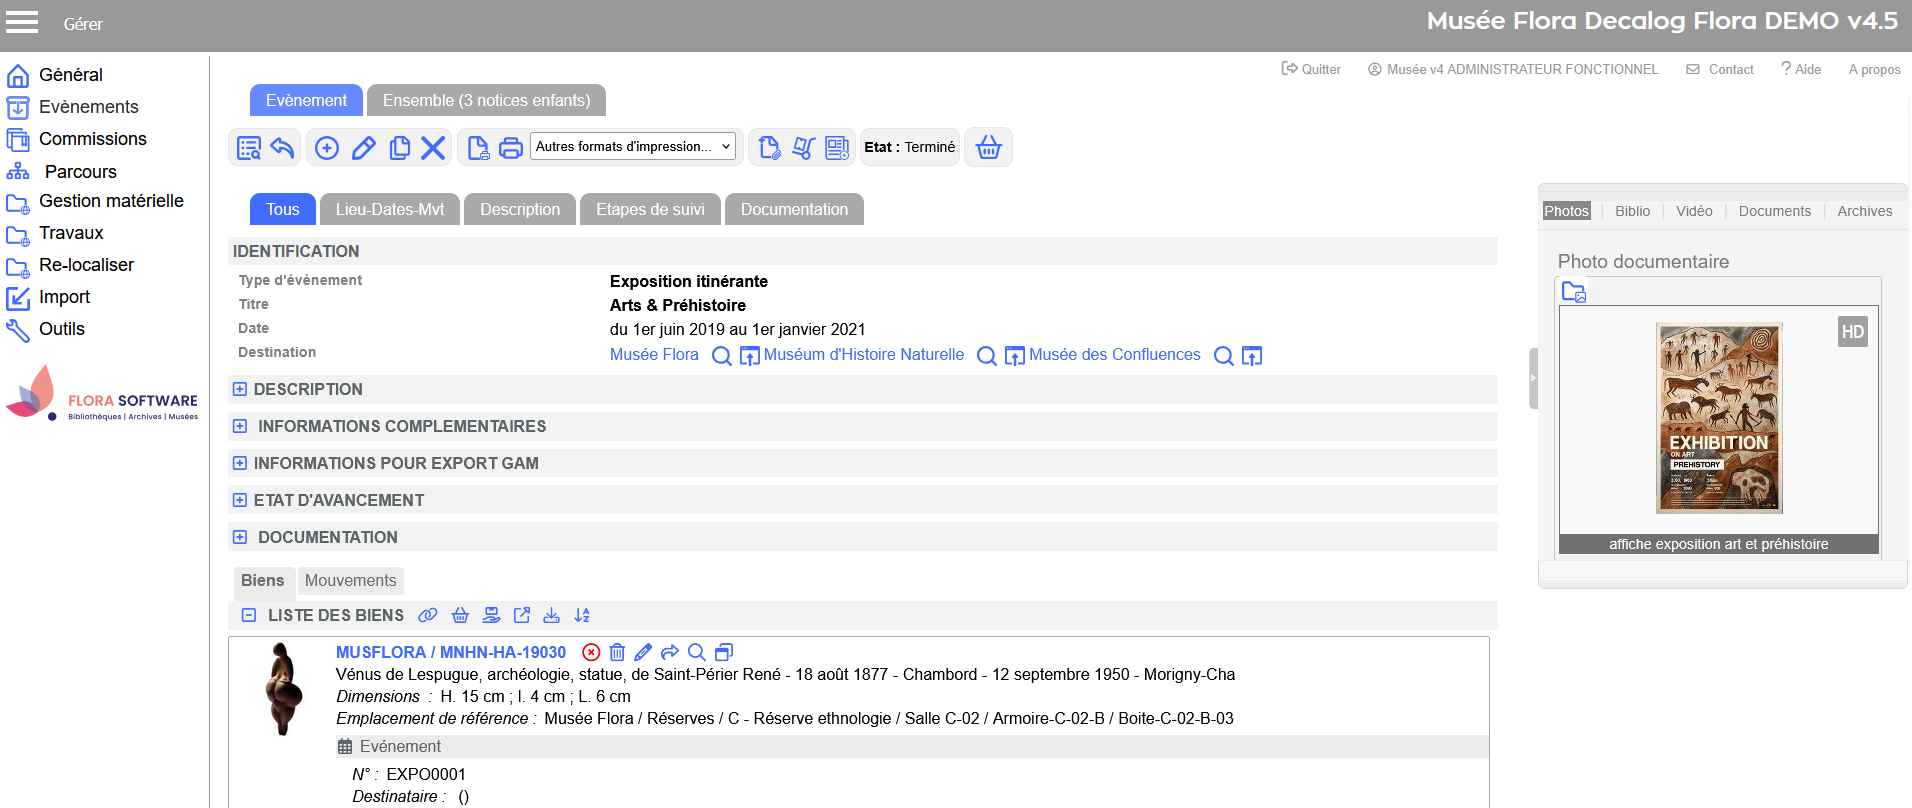Expand the ETAT D'AVANCEMENT section

pos(240,500)
